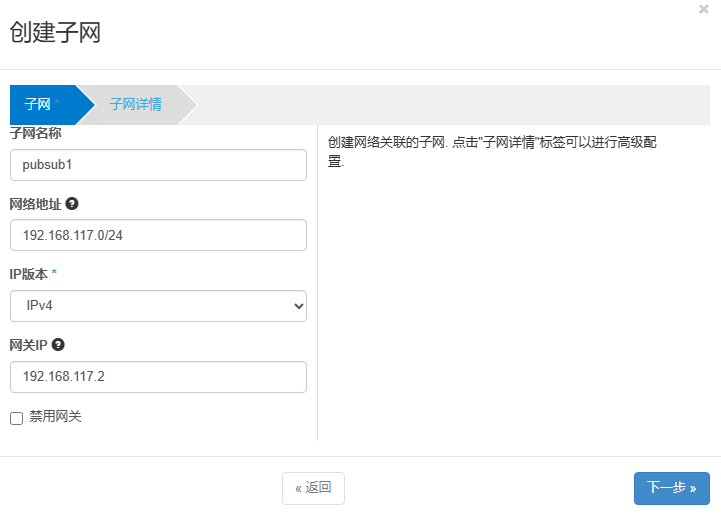This screenshot has height=515, width=721.
Task: Click the 创建子网 dialog title
Action: click(55, 32)
